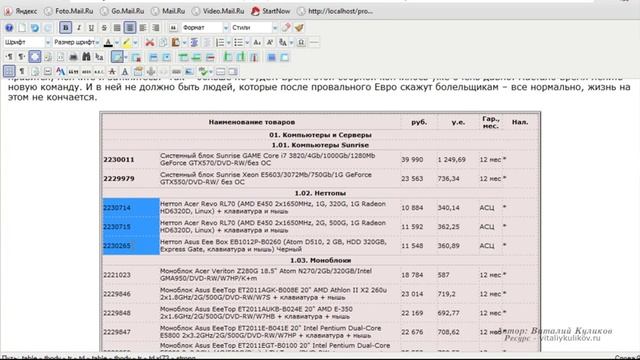Screen dimensions: 640x360
Task: Open the Шрифт font family dropdown
Action: click(27, 42)
